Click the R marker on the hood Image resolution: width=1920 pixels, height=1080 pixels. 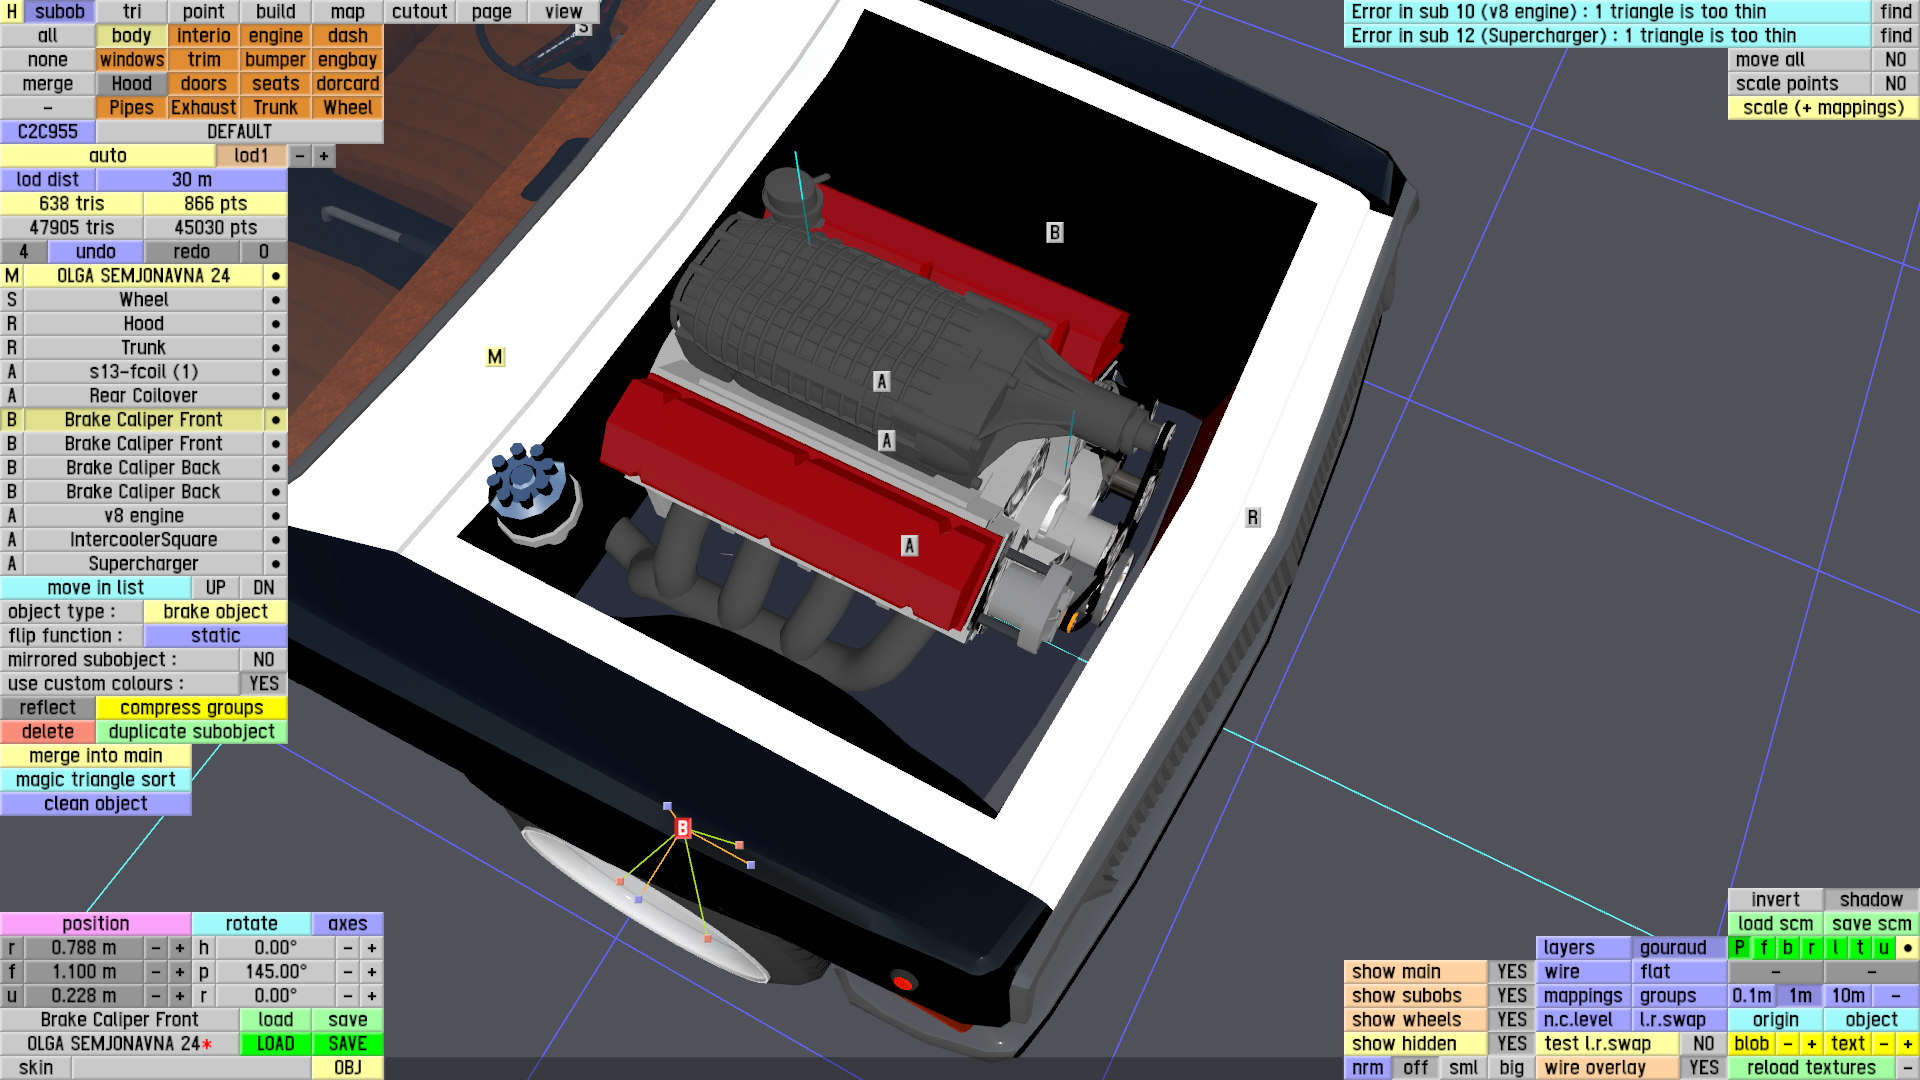(x=1252, y=517)
